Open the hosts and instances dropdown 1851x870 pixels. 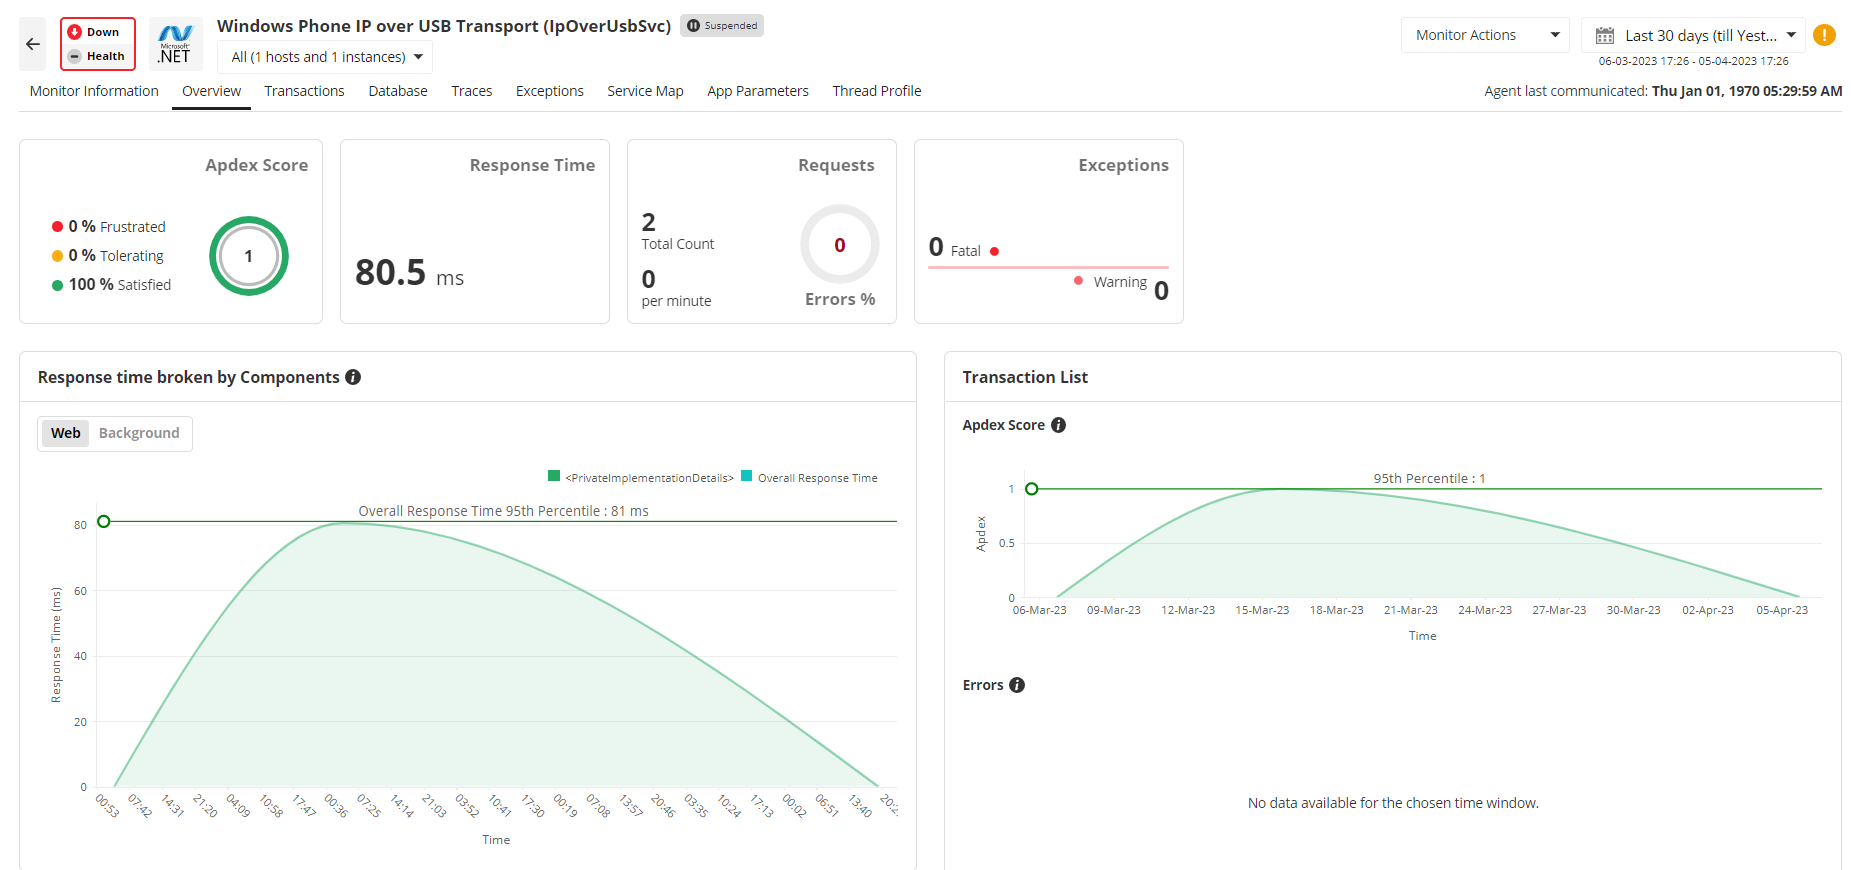click(x=326, y=57)
